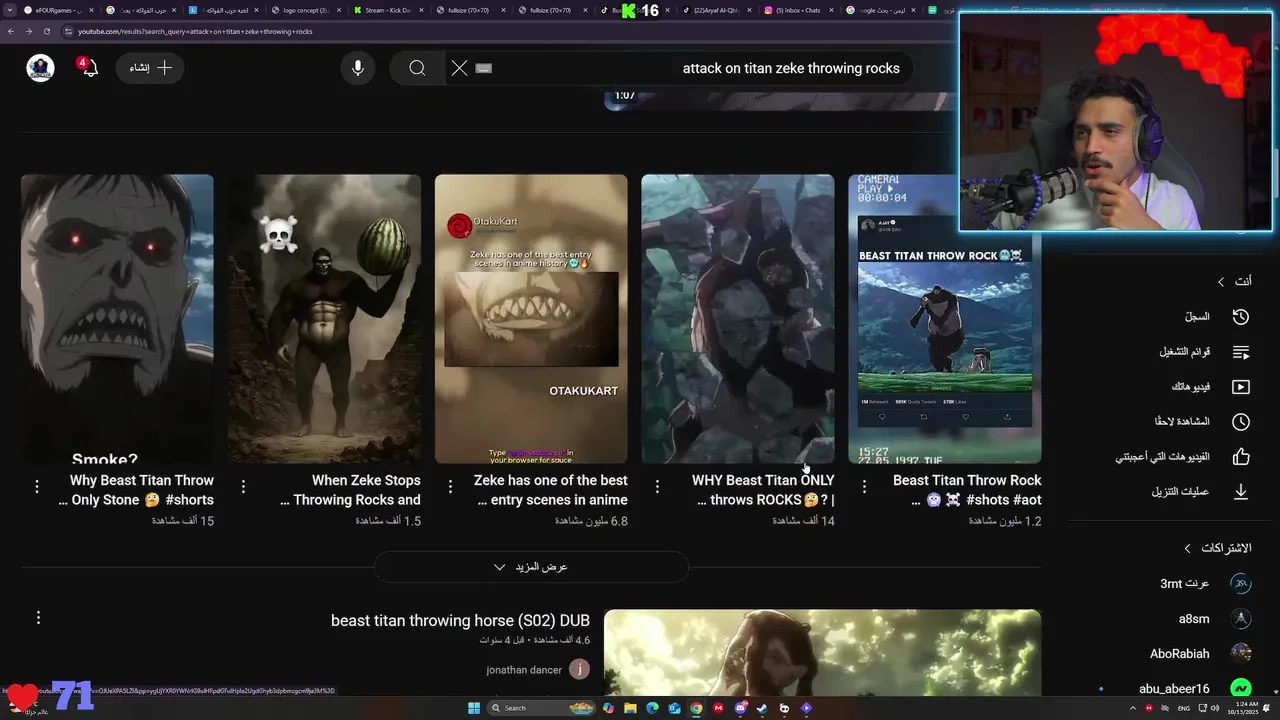
Task: Open Steam from the taskbar
Action: point(762,708)
